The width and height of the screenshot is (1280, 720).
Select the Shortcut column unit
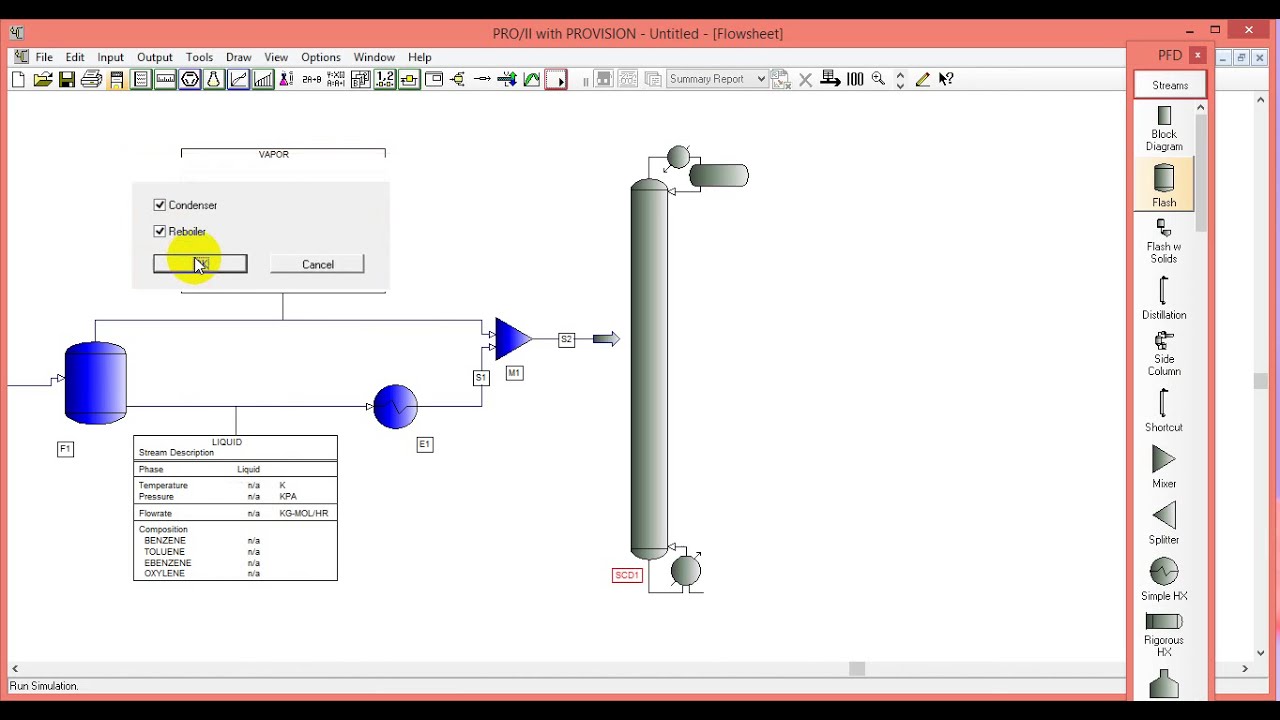(x=1164, y=410)
